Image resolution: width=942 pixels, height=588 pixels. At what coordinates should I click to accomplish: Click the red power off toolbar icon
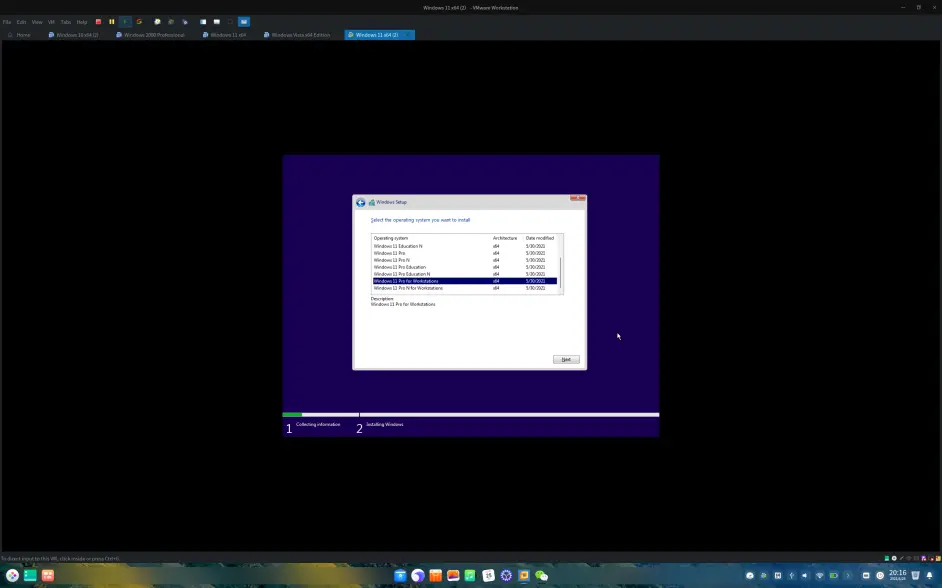[98, 22]
